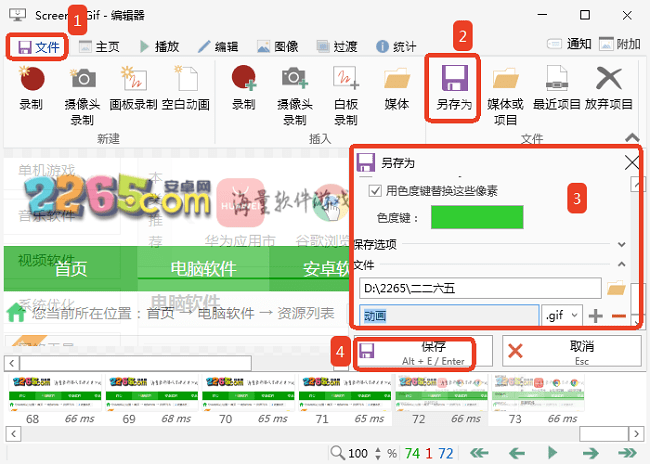The width and height of the screenshot is (650, 464).
Task: Click the 附加 button
Action: coord(620,44)
